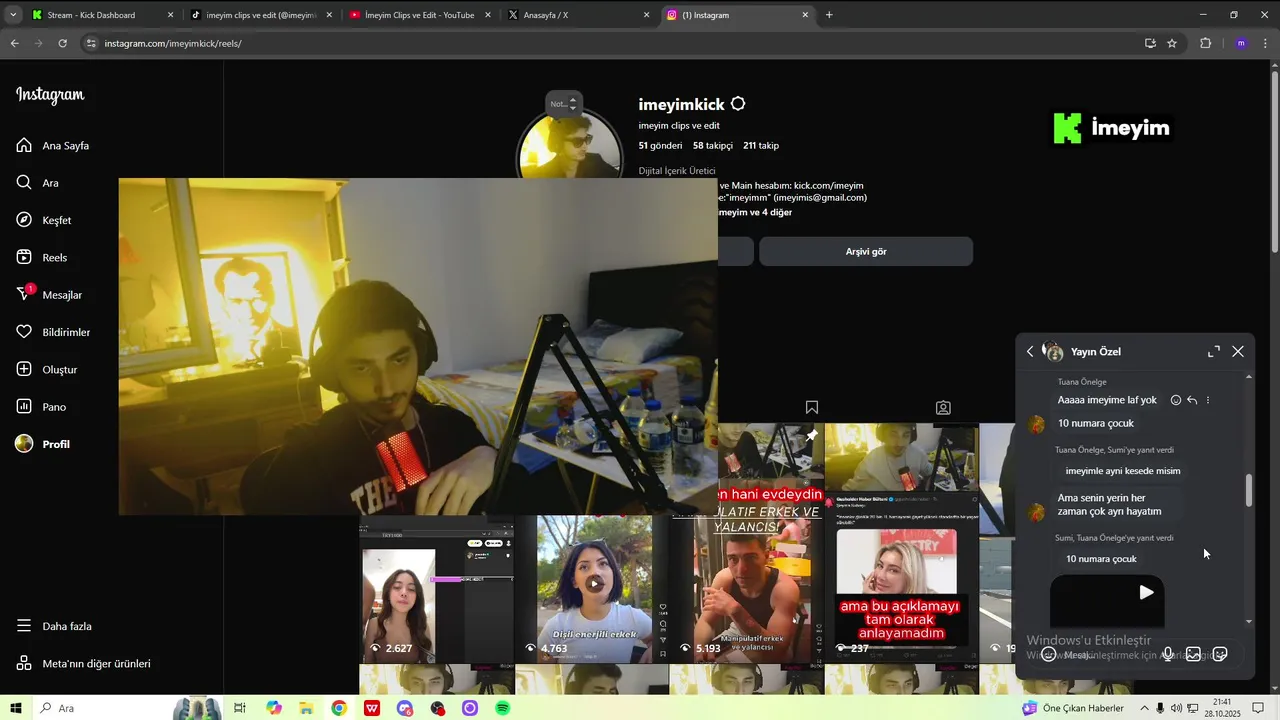
Task: Open Profil in the sidebar
Action: [43, 444]
